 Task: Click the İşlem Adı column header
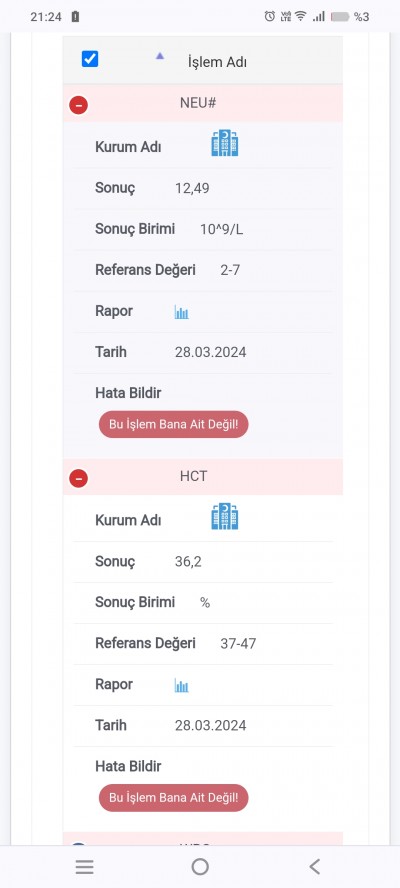coord(217,62)
